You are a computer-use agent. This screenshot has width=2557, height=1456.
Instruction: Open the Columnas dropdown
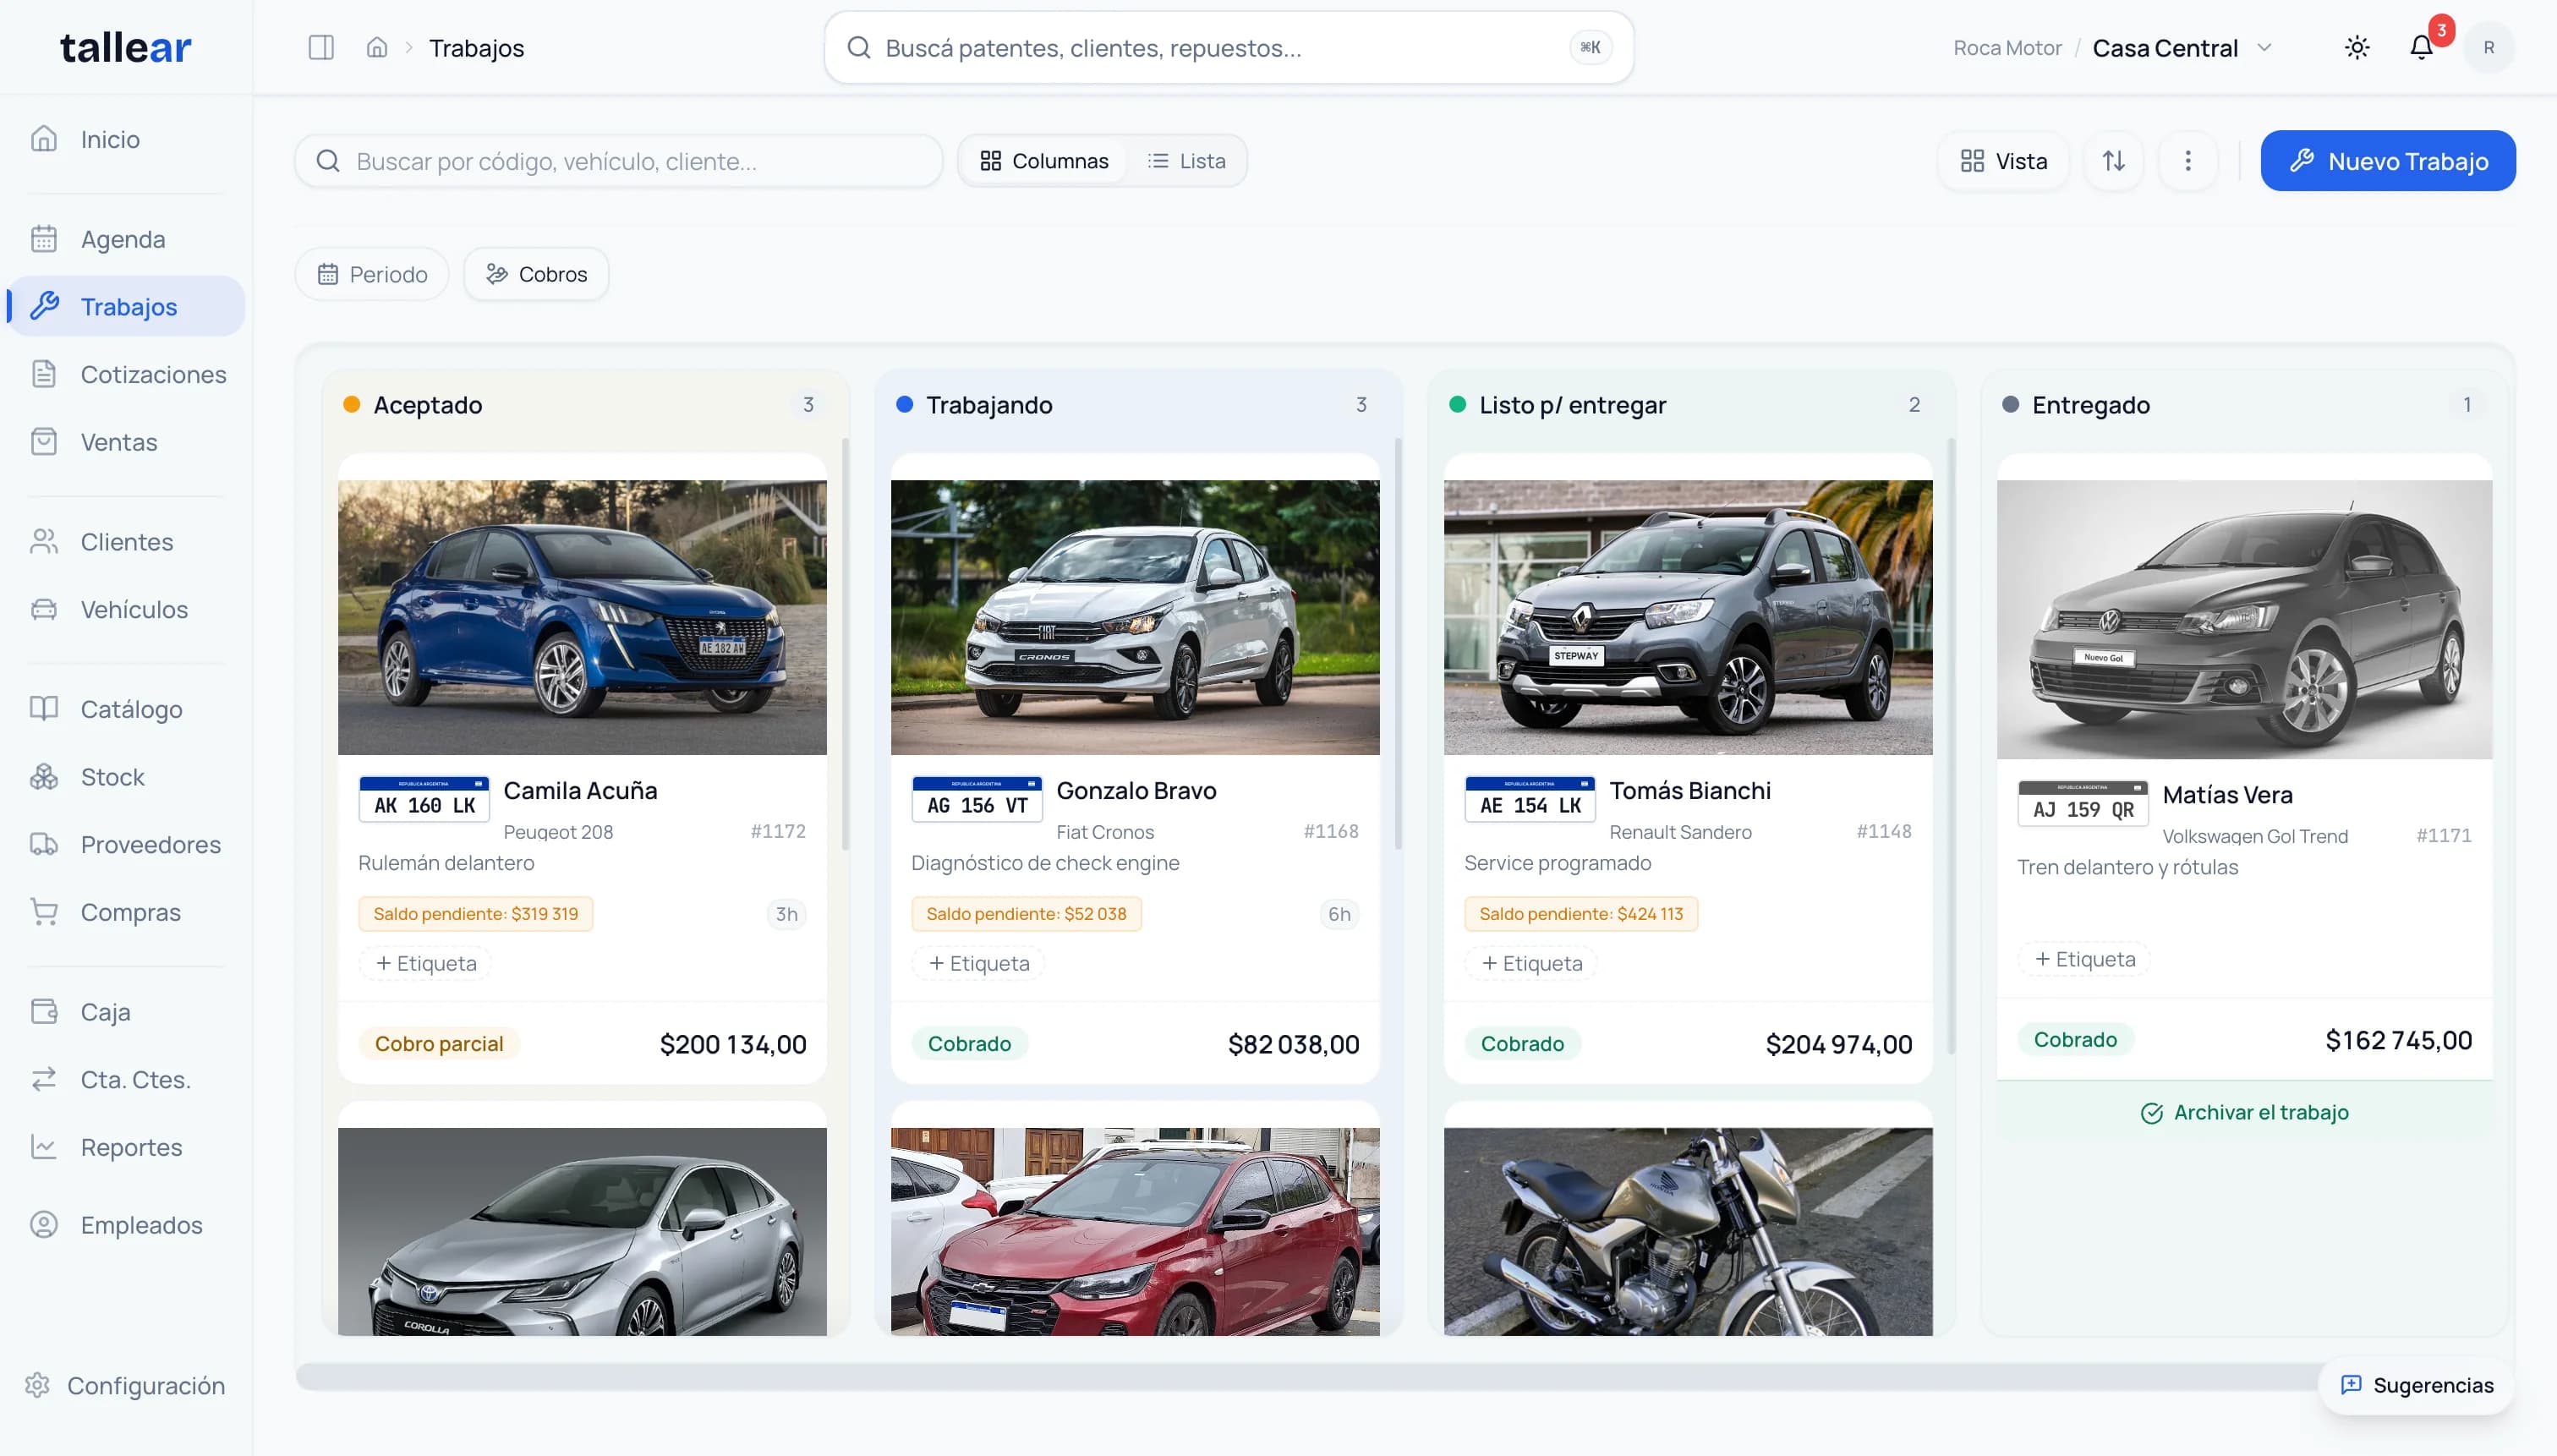click(x=1044, y=160)
